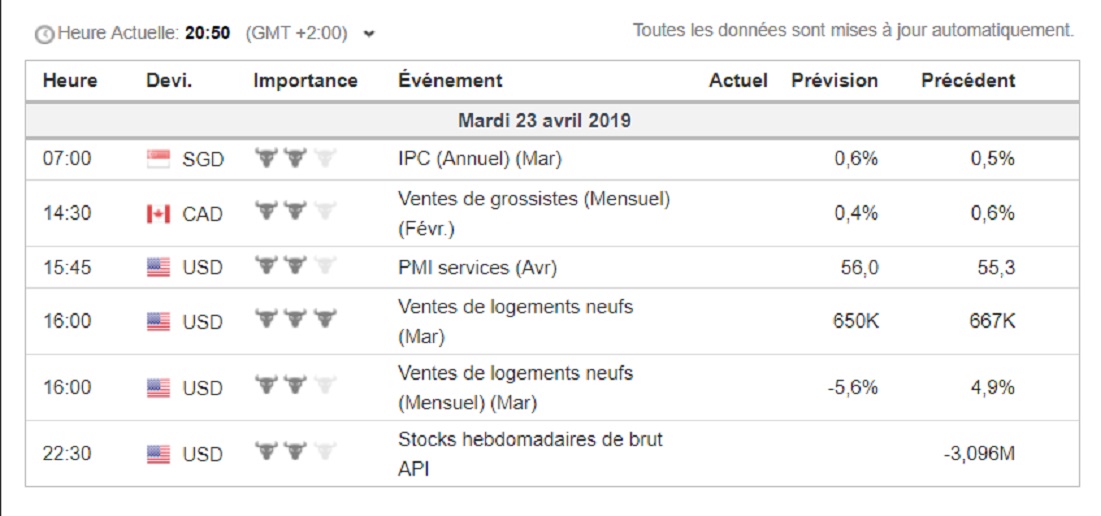
Task: Click the Mardi 23 avril 2019 date row
Action: click(544, 121)
